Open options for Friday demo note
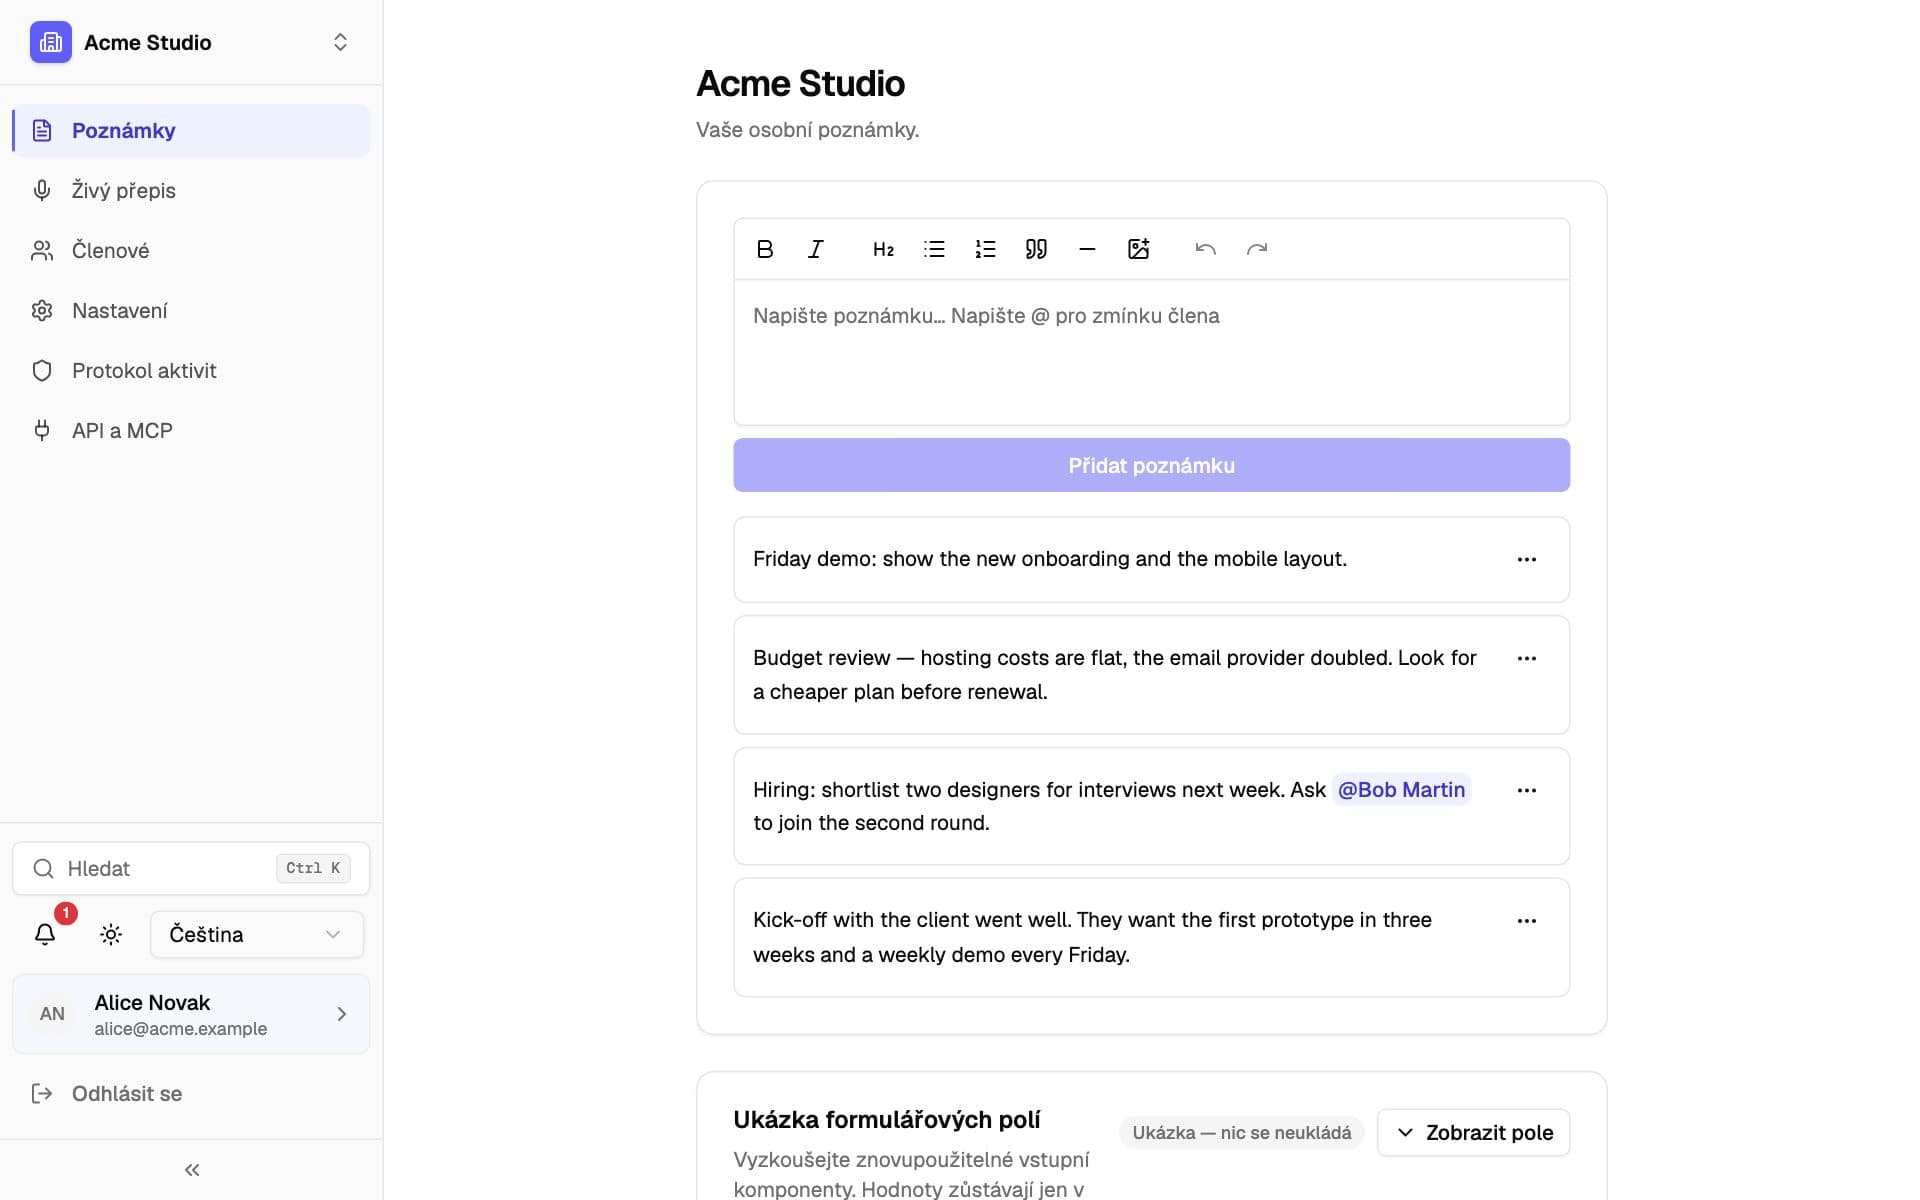This screenshot has height=1200, width=1920. click(x=1526, y=559)
